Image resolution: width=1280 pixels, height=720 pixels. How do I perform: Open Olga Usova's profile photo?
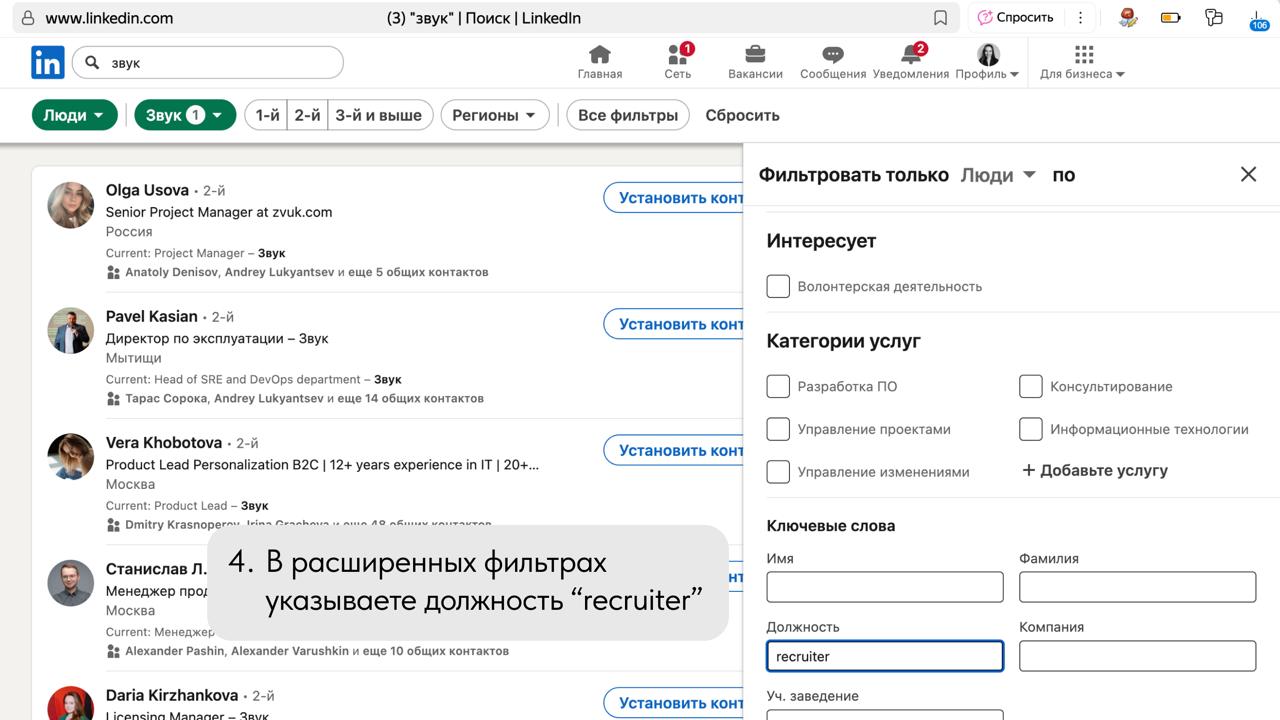[x=71, y=205]
